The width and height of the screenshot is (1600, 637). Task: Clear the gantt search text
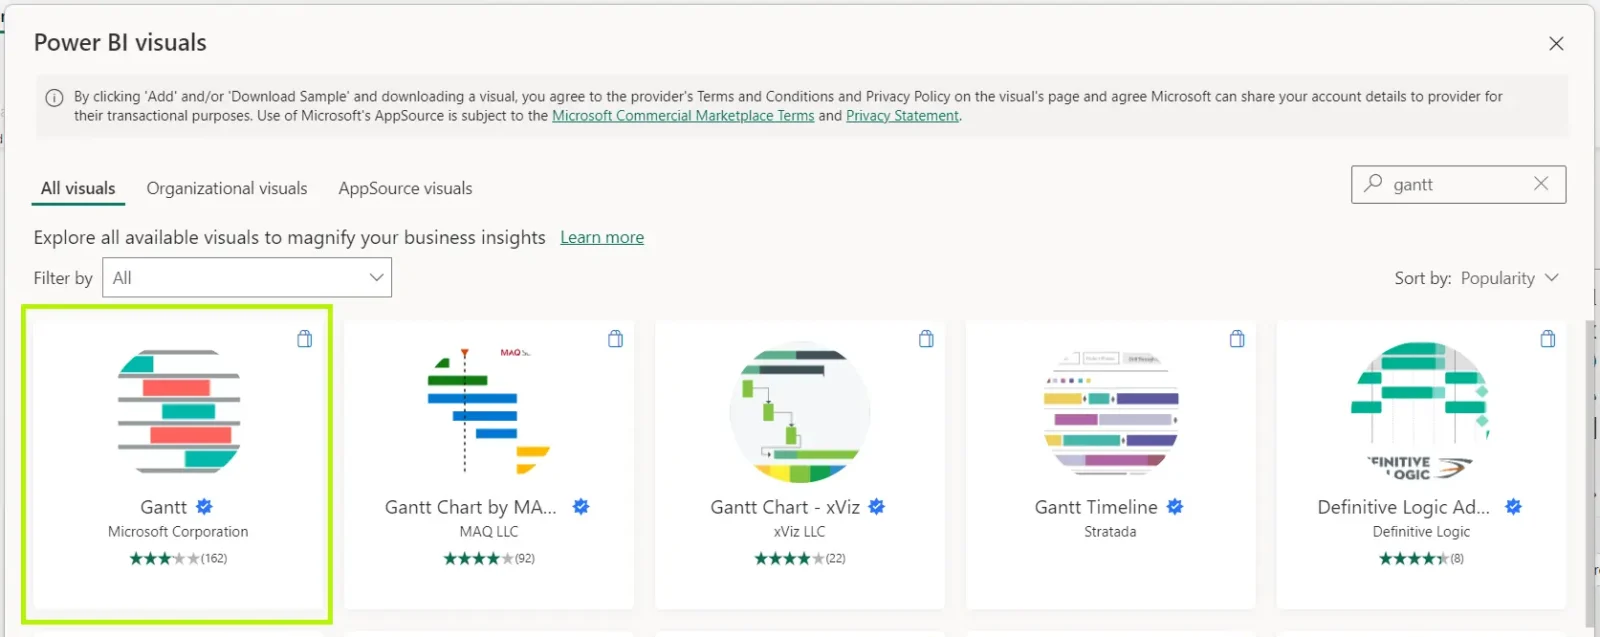[x=1541, y=183]
